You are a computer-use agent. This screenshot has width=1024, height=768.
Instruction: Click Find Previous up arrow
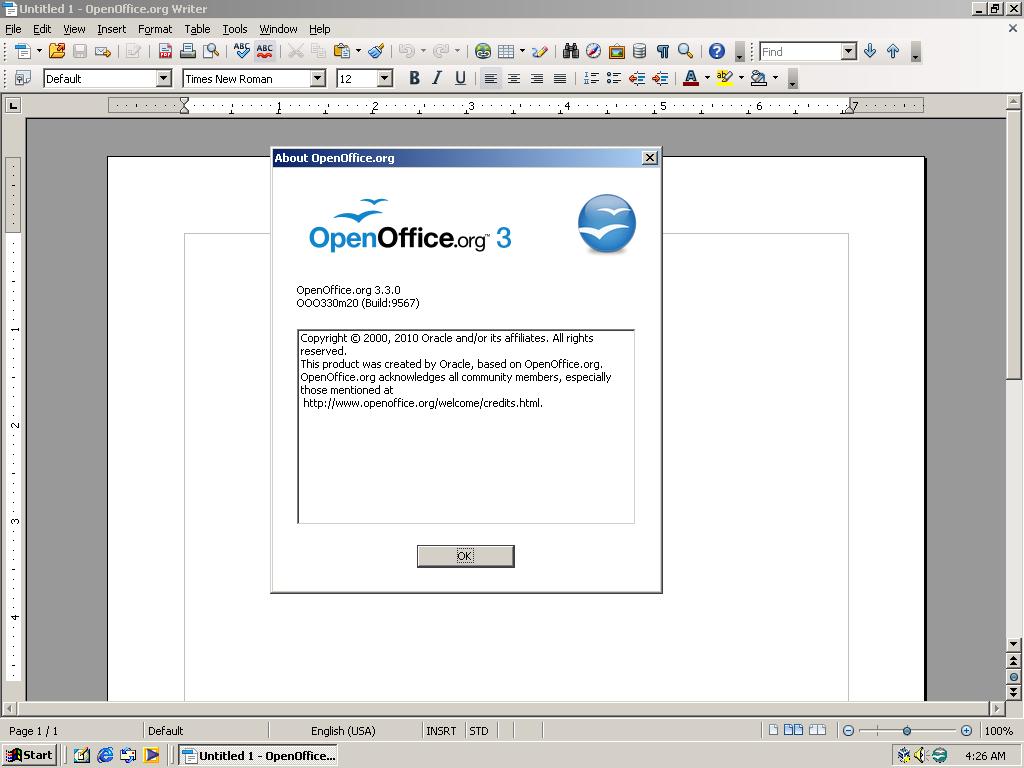click(893, 51)
